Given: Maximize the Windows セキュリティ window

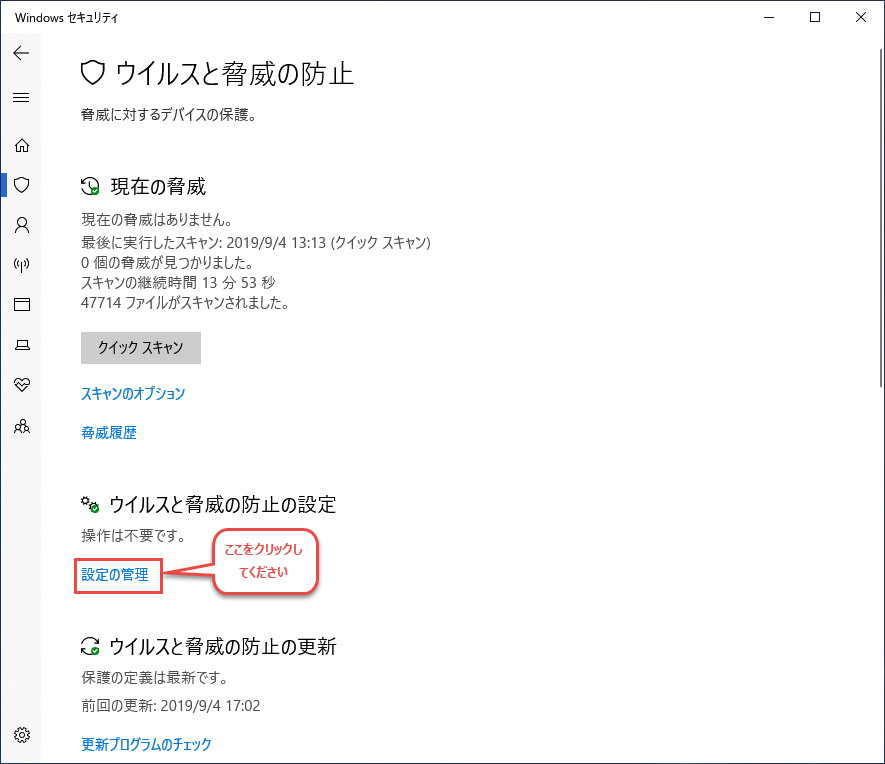Looking at the screenshot, I should click(x=814, y=17).
